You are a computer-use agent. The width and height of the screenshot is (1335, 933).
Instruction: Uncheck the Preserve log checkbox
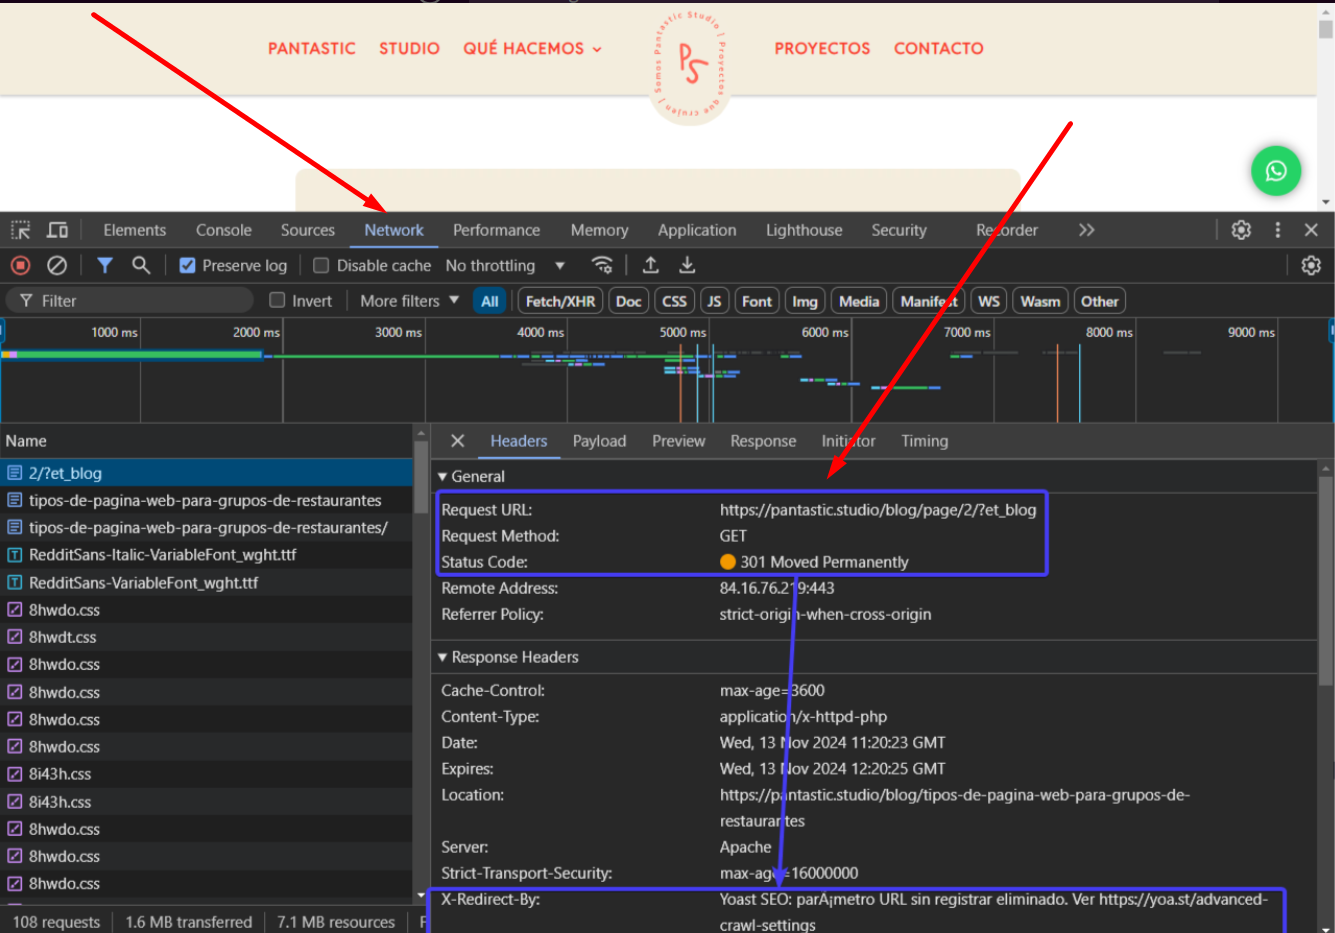pos(187,265)
